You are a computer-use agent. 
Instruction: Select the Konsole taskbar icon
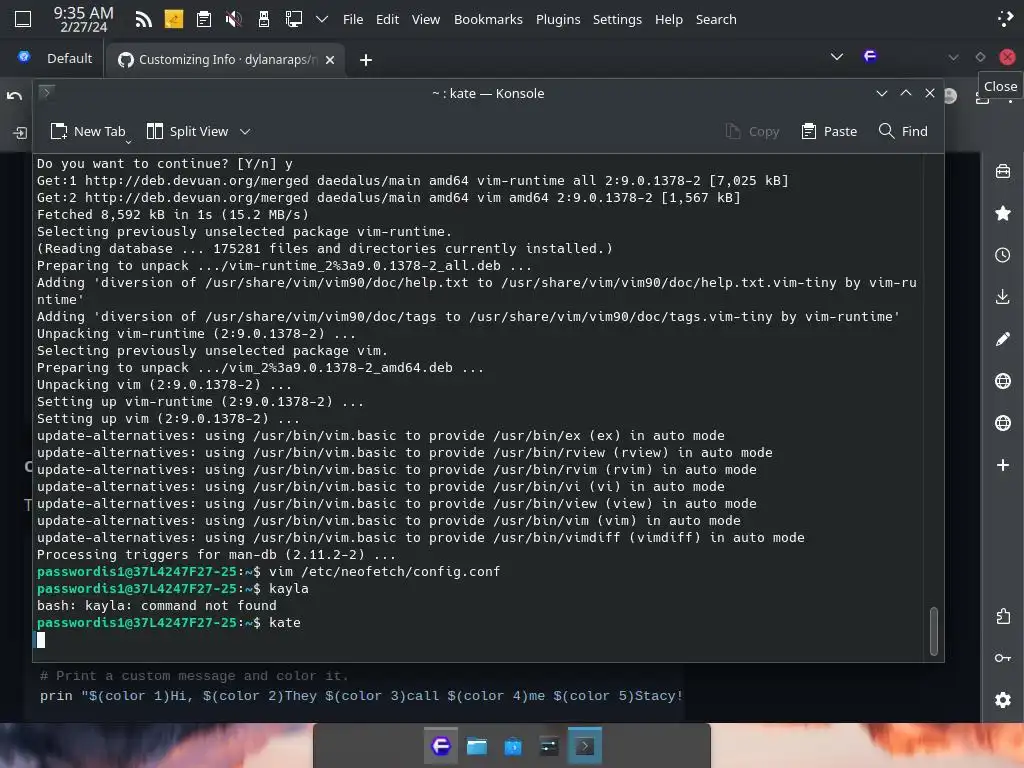point(584,746)
